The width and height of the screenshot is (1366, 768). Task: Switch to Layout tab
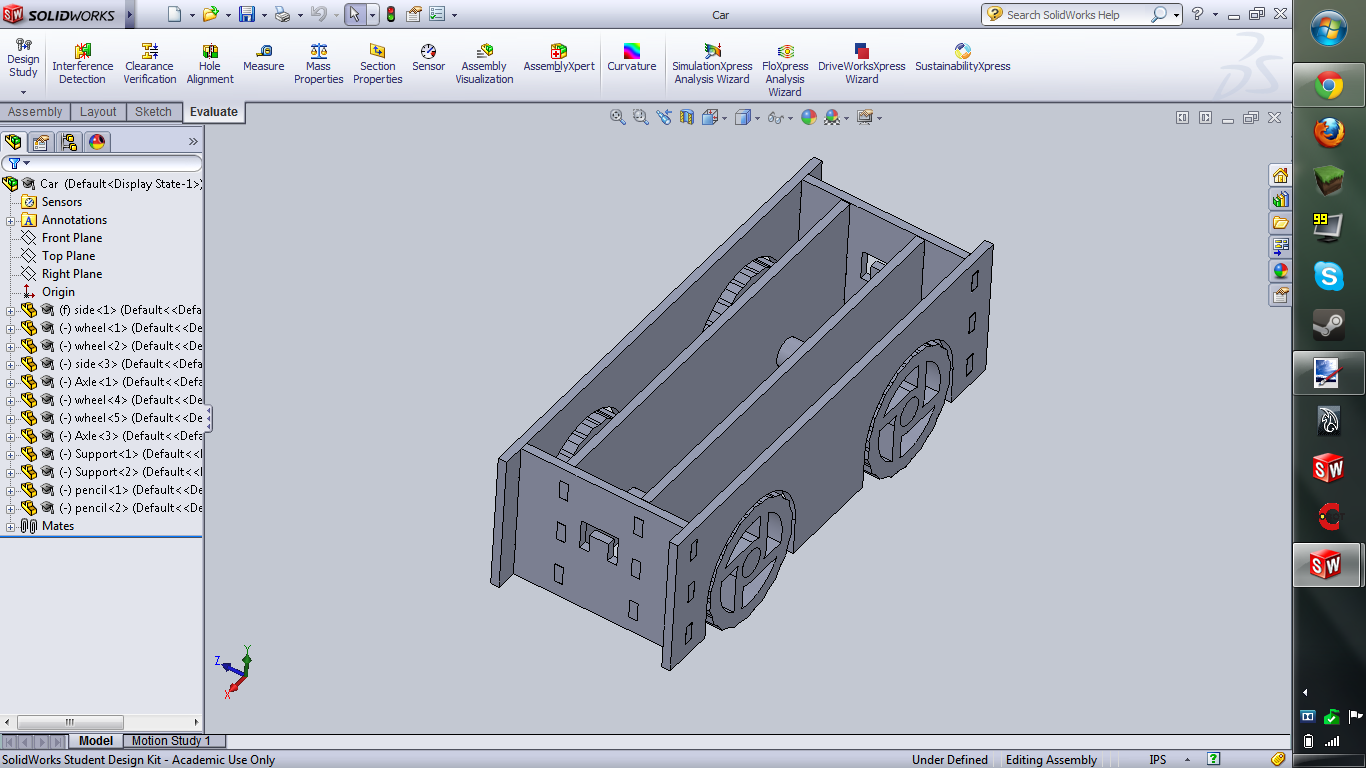click(x=98, y=112)
